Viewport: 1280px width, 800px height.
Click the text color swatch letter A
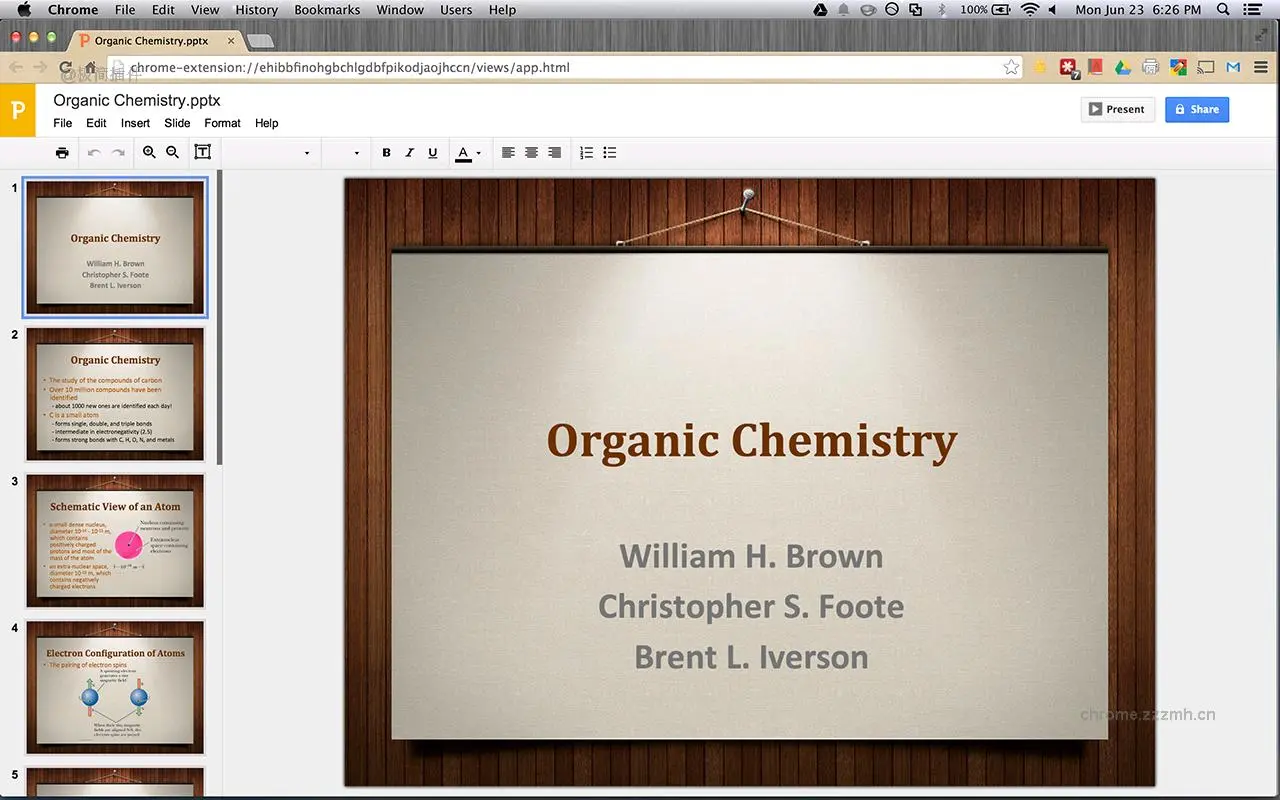462,153
